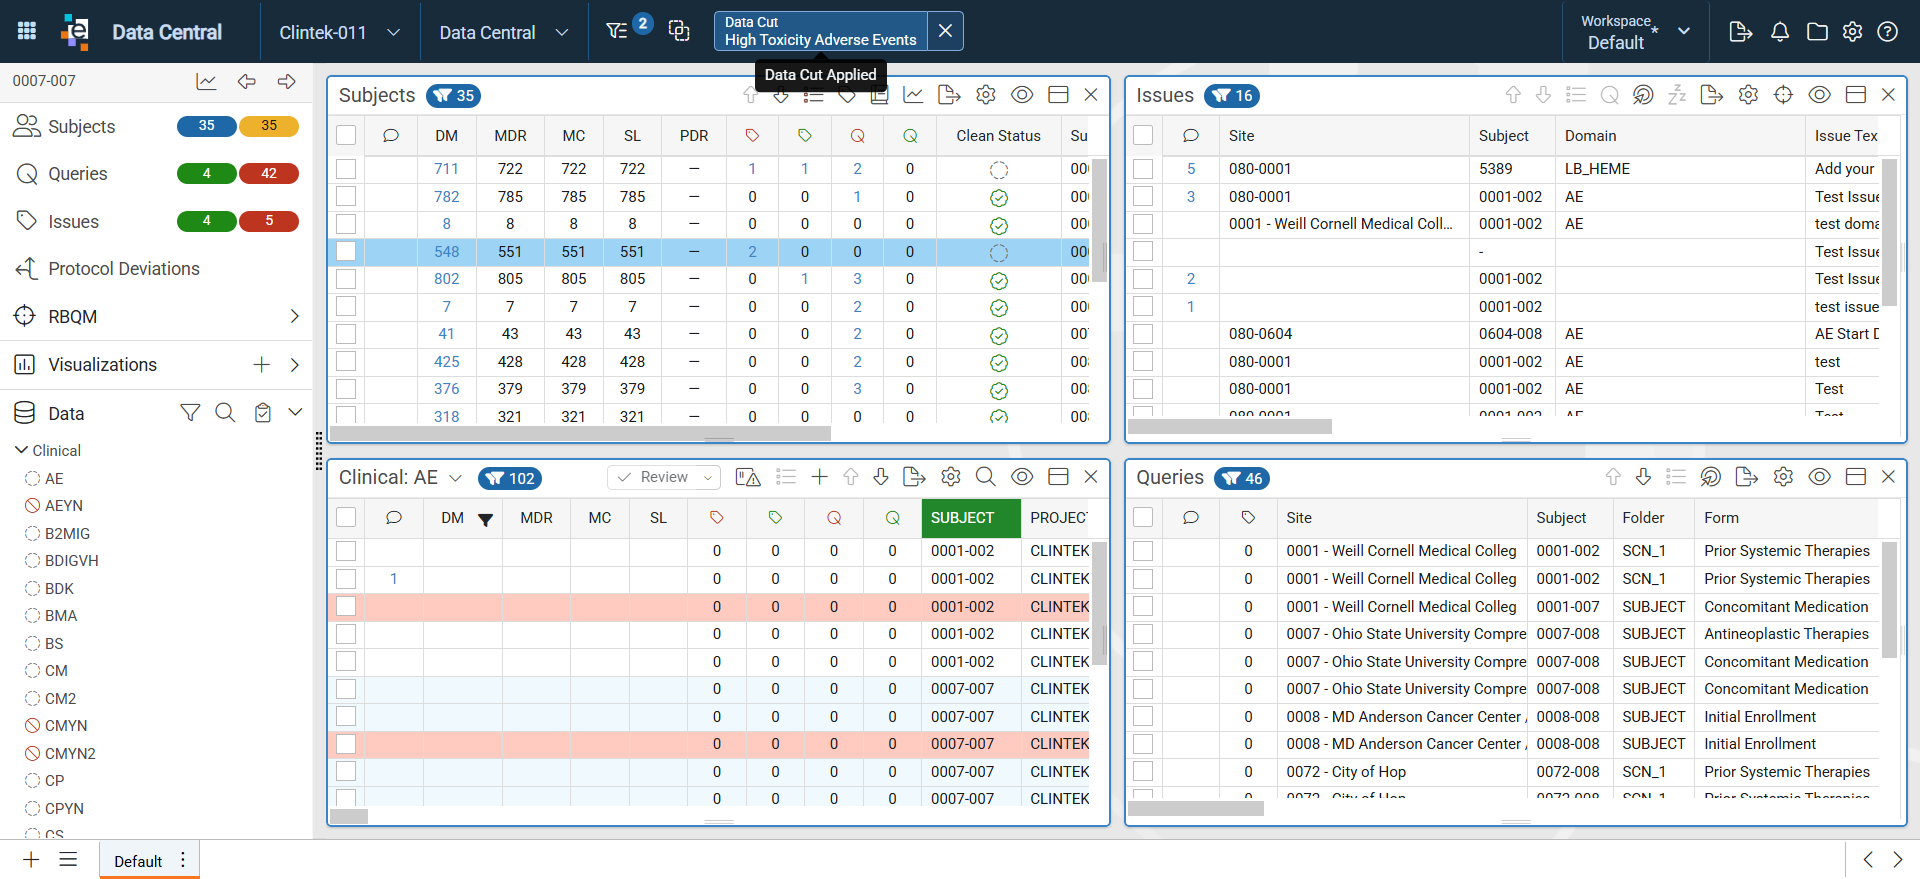This screenshot has height=879, width=1920.
Task: Open settings gear in the Issues panel
Action: [x=1748, y=95]
